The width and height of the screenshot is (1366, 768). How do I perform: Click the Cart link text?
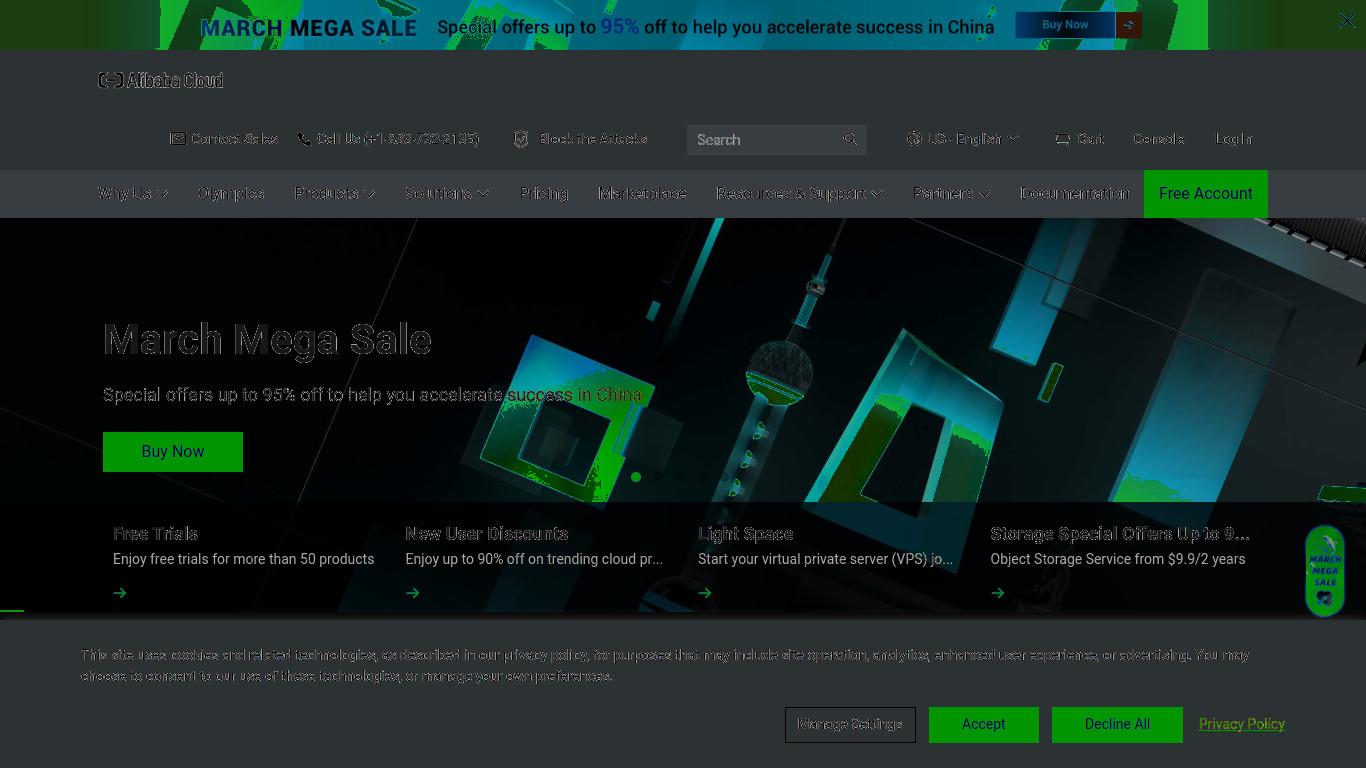click(1090, 139)
